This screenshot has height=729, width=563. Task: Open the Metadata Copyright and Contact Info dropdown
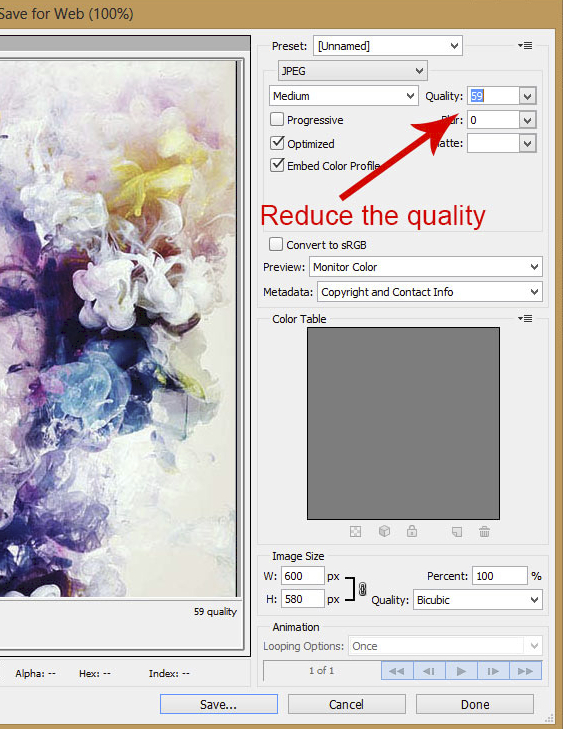[x=430, y=292]
